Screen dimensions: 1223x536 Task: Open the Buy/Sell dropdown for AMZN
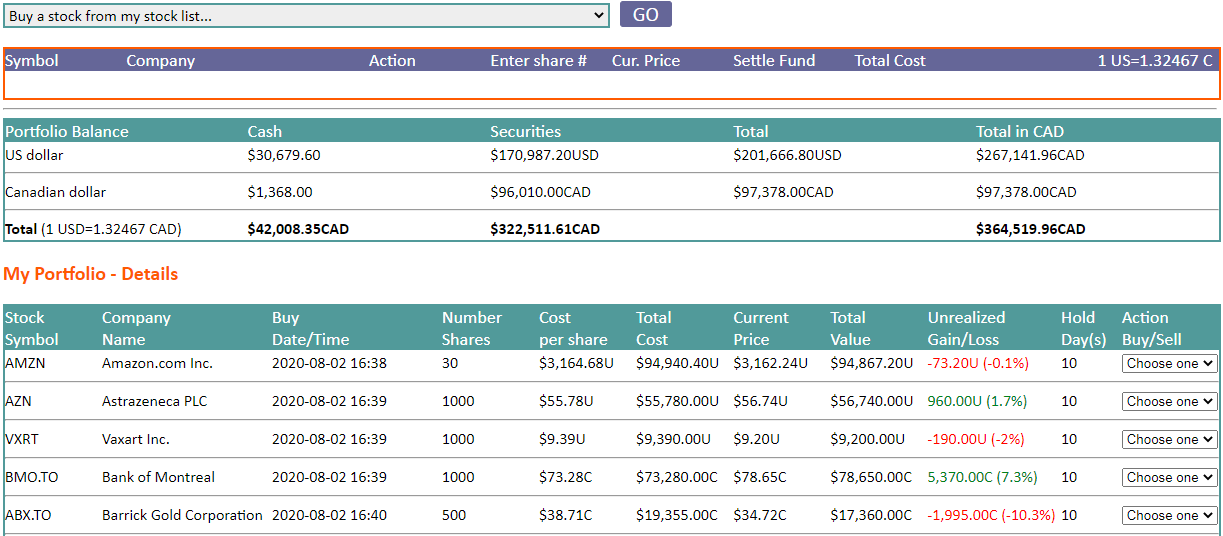point(1169,364)
